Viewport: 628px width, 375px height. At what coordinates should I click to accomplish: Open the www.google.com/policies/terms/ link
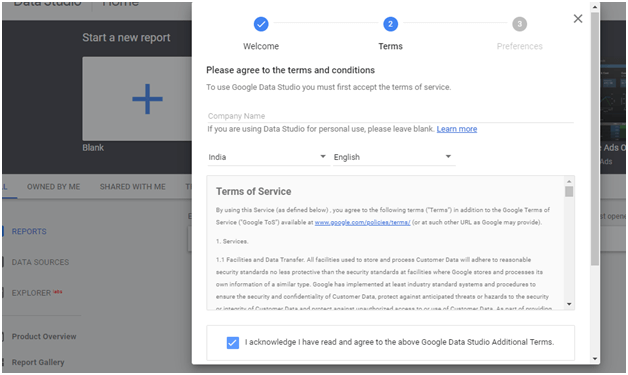[x=362, y=222]
